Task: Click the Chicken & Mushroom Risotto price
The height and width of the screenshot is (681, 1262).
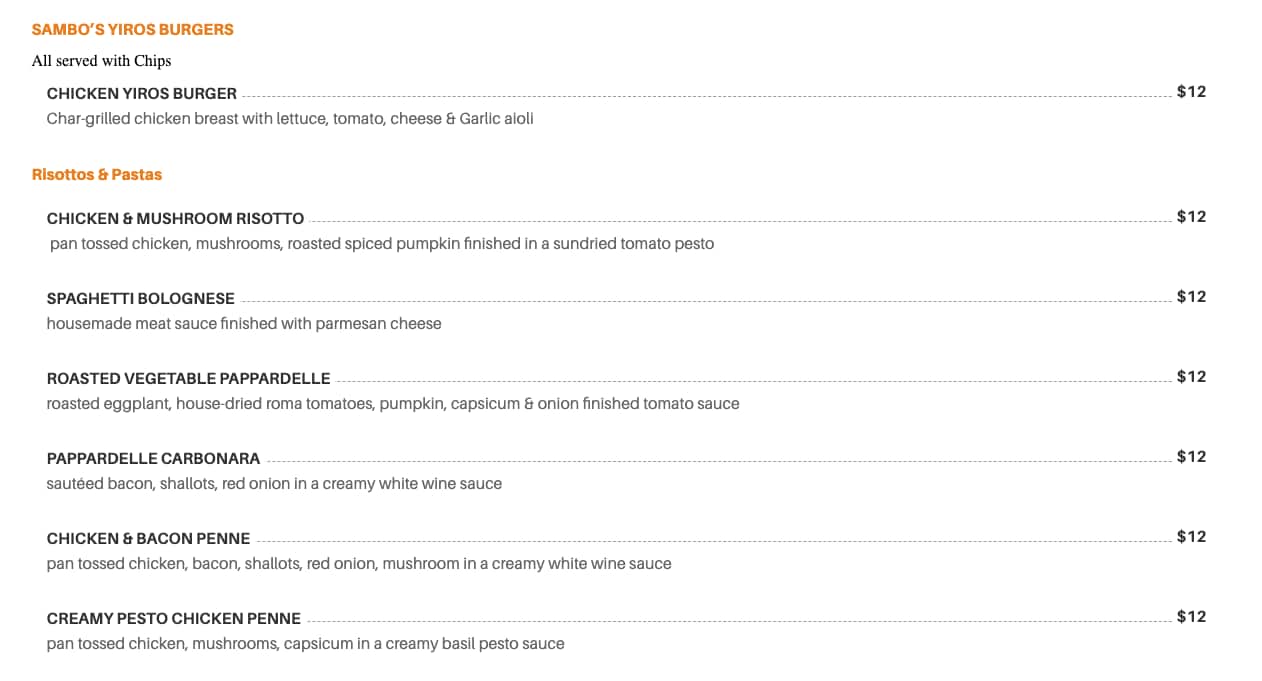Action: [1191, 217]
